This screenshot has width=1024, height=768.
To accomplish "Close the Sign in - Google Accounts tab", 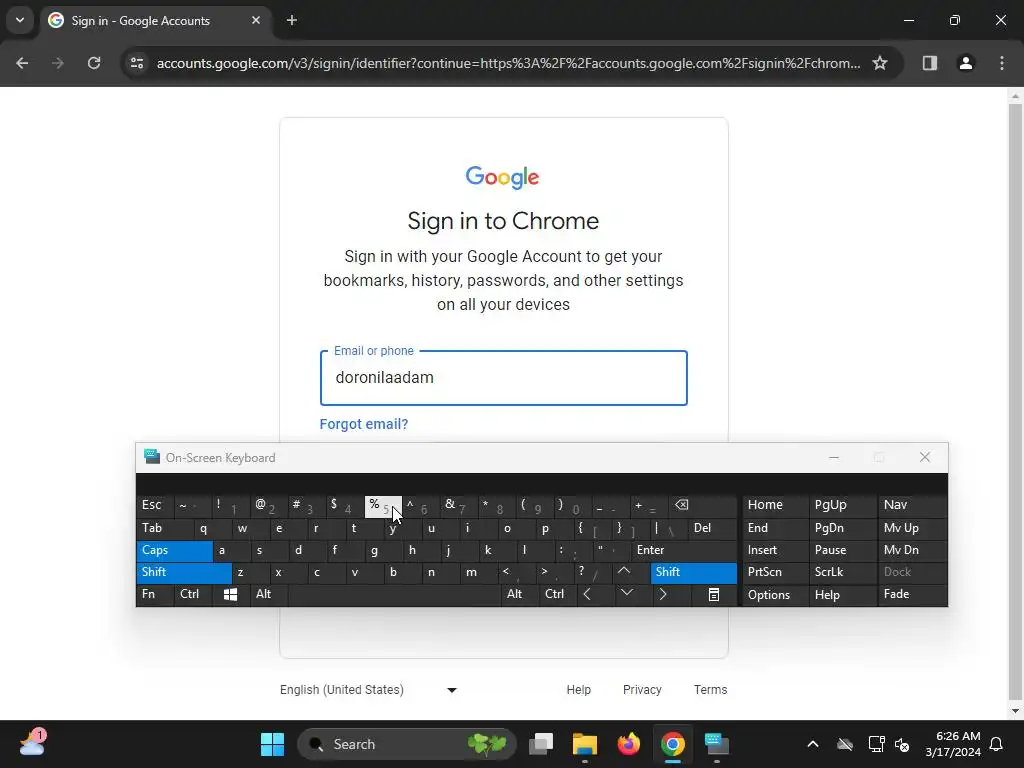I will (256, 20).
